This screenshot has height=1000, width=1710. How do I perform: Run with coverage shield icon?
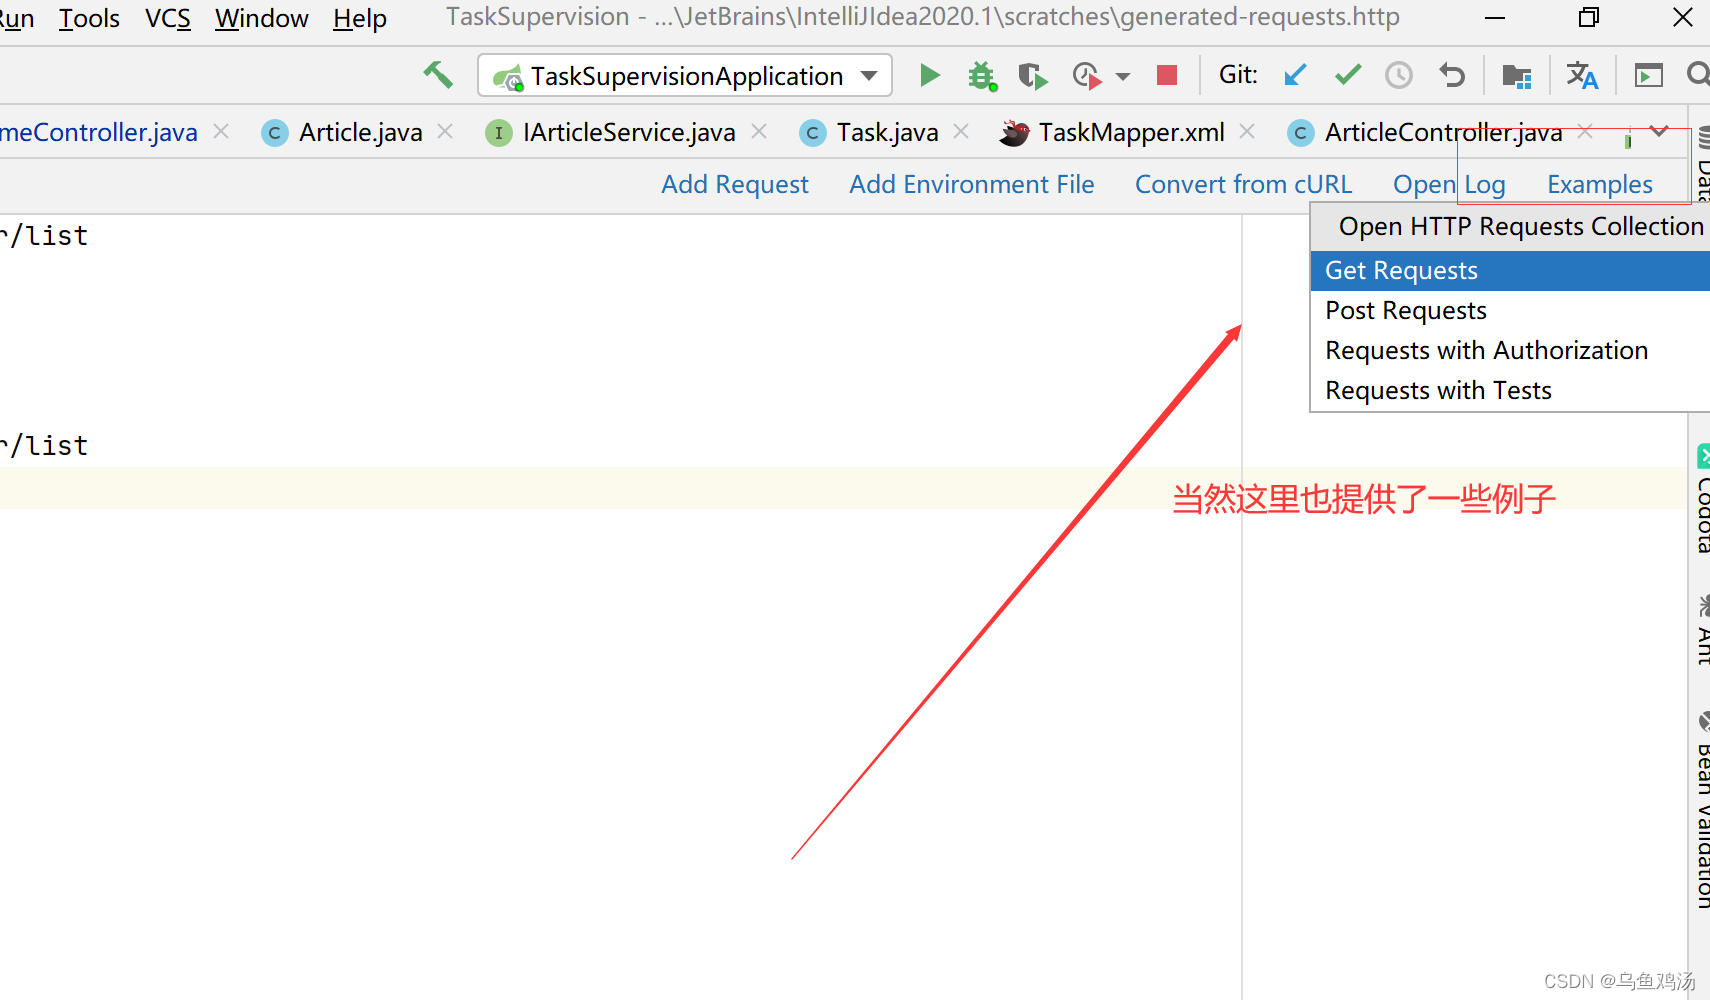click(1032, 76)
